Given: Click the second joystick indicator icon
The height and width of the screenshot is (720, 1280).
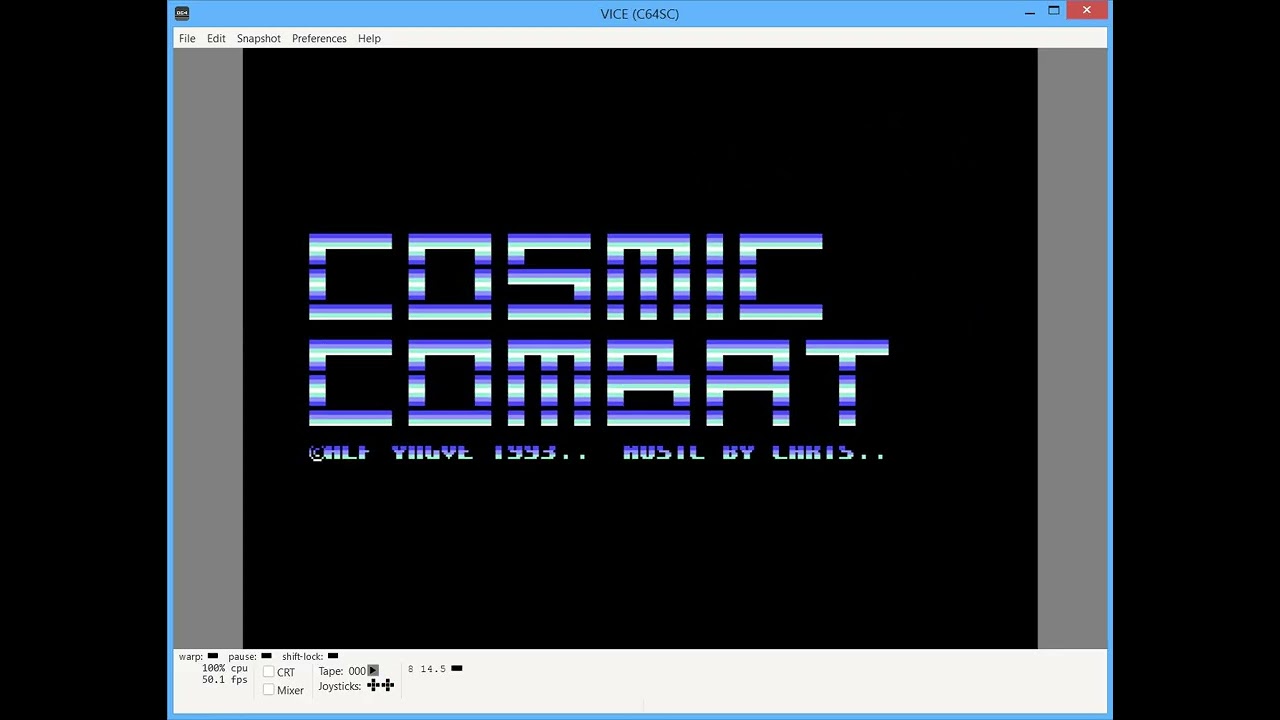Looking at the screenshot, I should 388,685.
